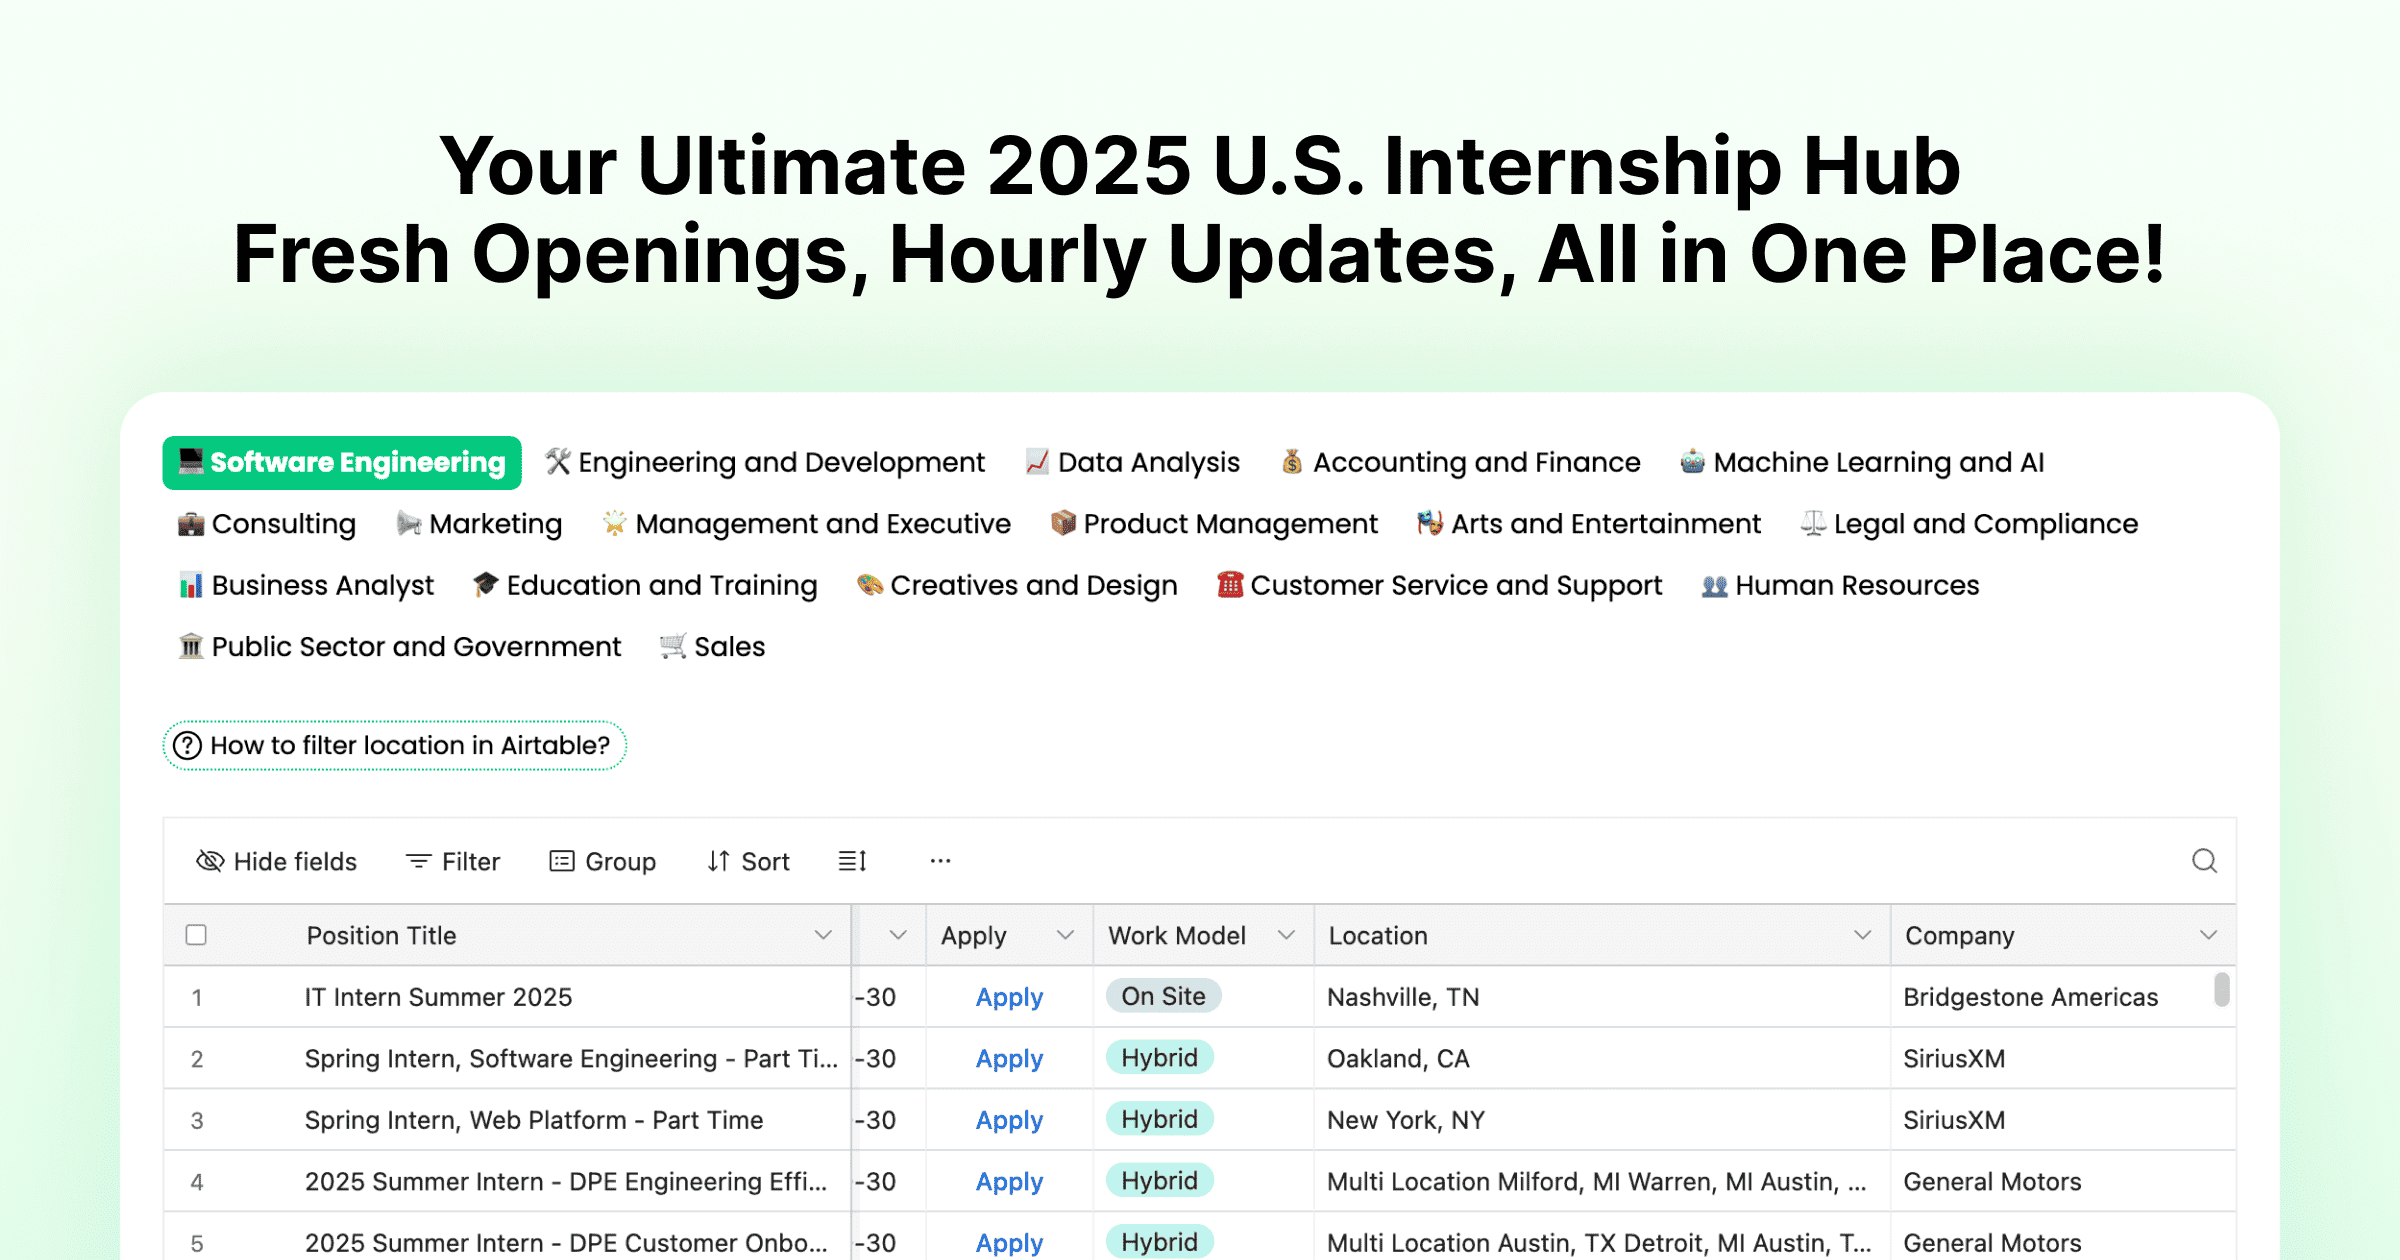Expand the Work Model column dropdown

coord(1286,935)
